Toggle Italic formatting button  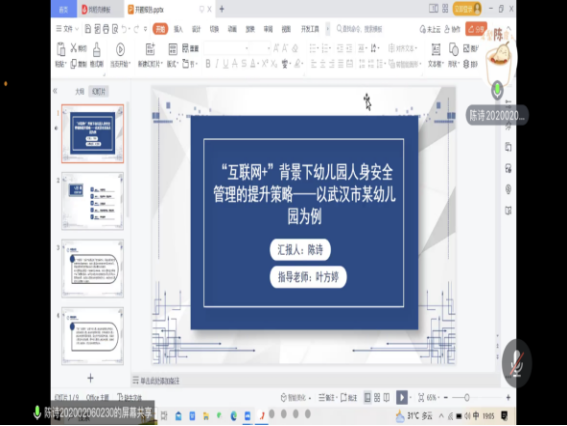pyautogui.click(x=217, y=64)
